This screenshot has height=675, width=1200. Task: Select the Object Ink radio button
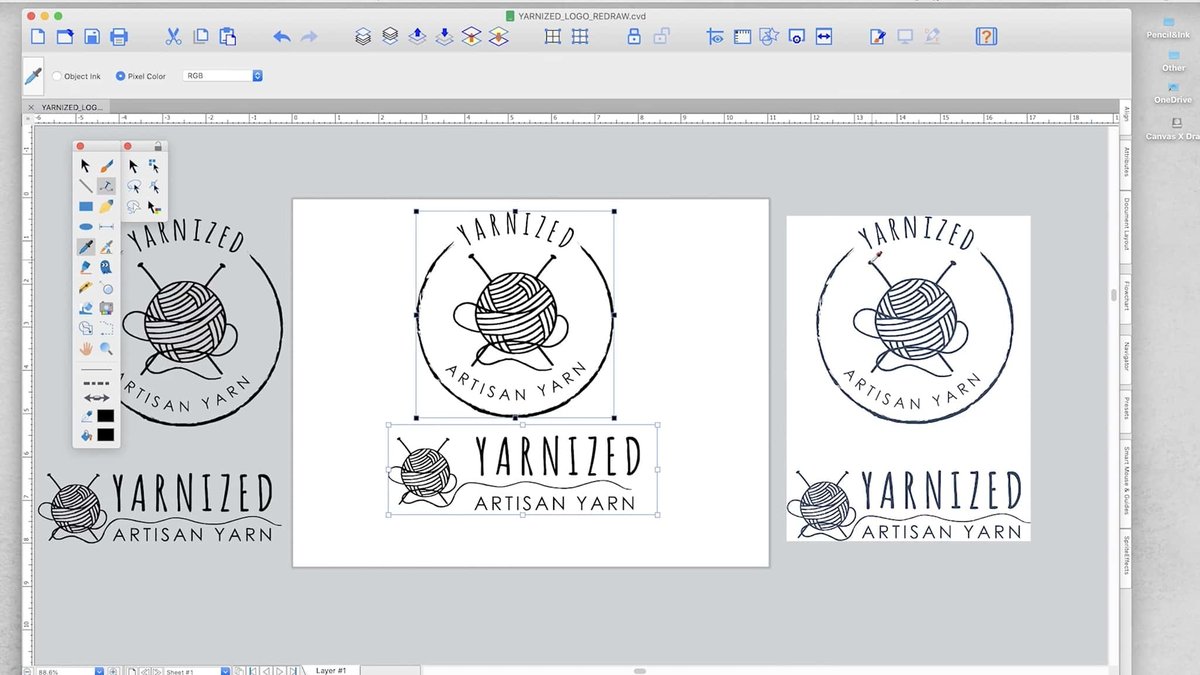pyautogui.click(x=57, y=76)
